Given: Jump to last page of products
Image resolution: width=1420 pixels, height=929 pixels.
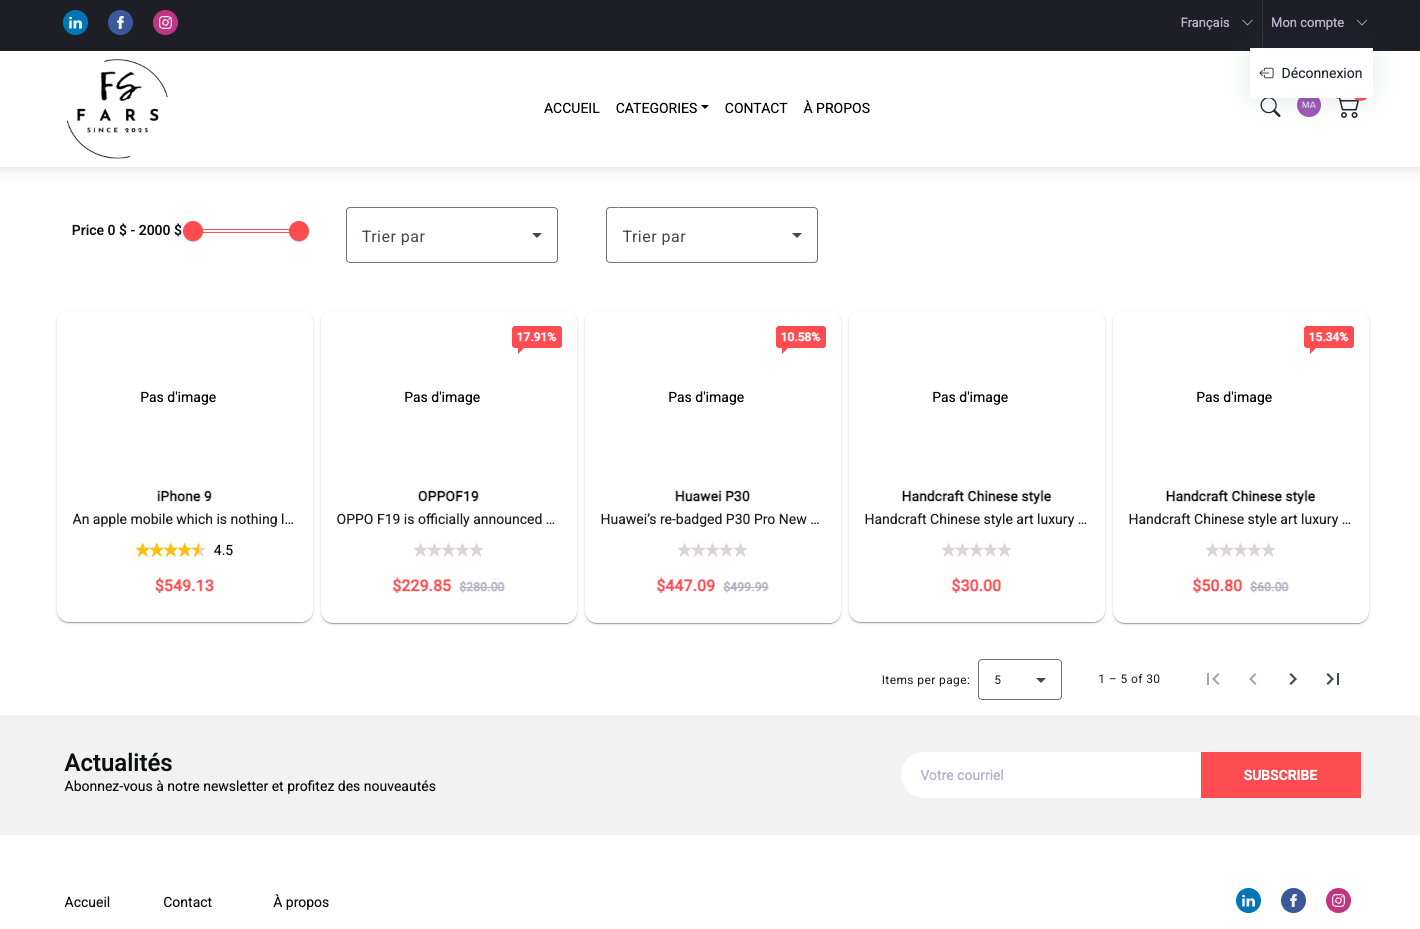Looking at the screenshot, I should coord(1333,679).
